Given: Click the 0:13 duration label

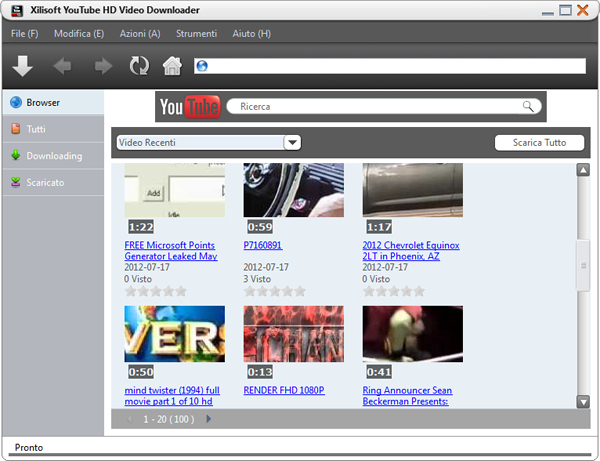Looking at the screenshot, I should (260, 371).
